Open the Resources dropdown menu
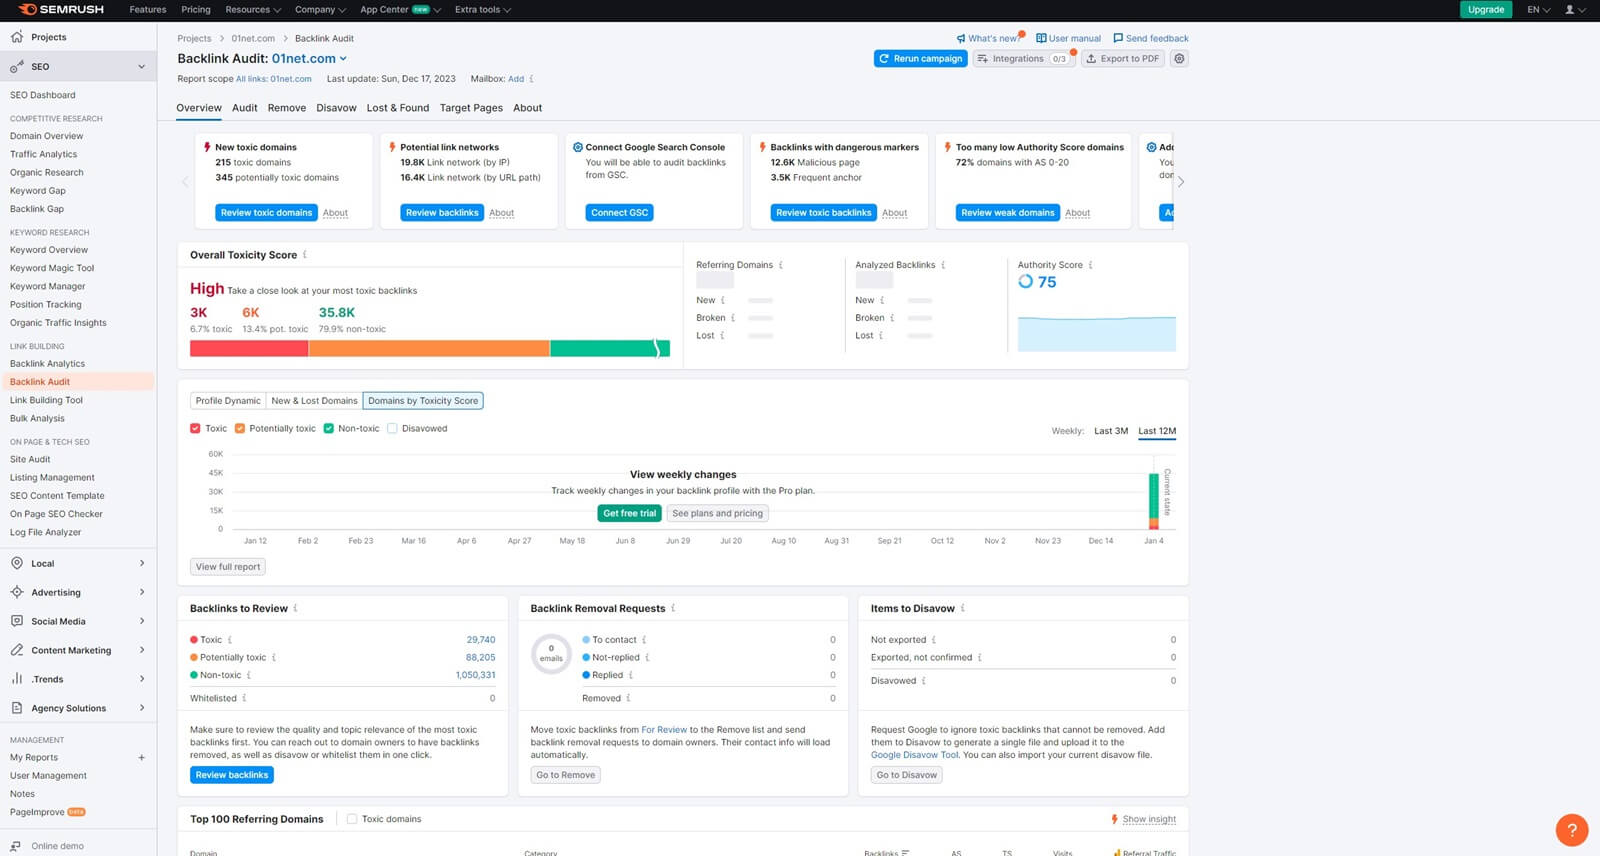The image size is (1600, 856). pos(253,10)
